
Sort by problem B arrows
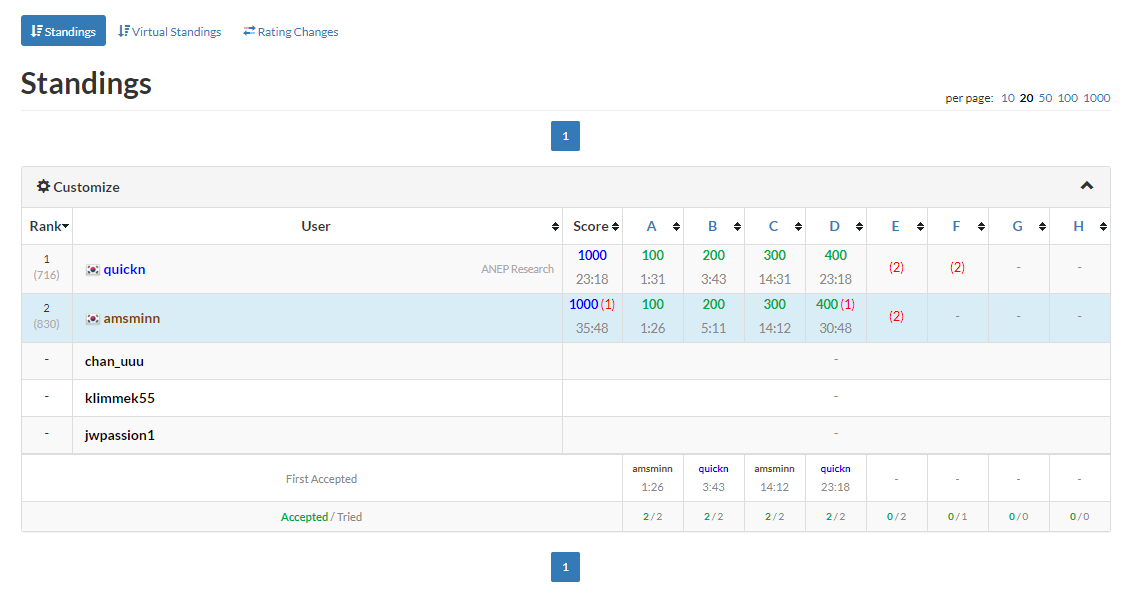(738, 227)
